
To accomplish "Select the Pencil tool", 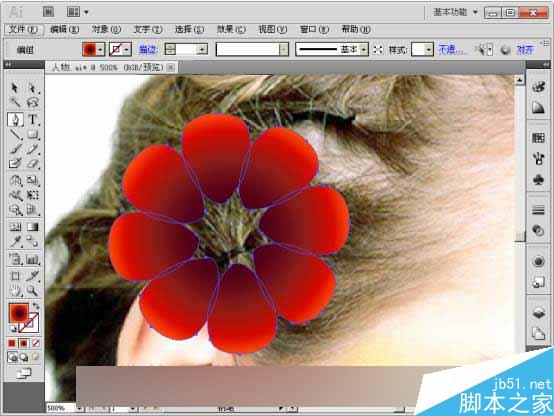I will coord(32,149).
